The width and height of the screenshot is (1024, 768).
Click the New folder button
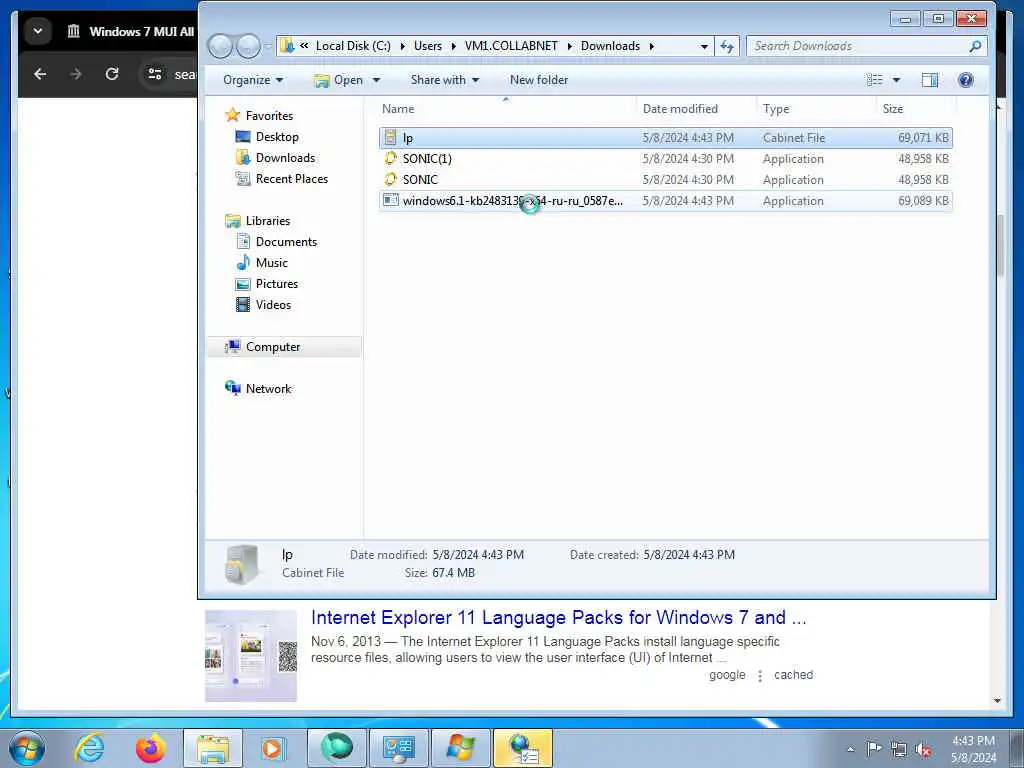pyautogui.click(x=539, y=80)
